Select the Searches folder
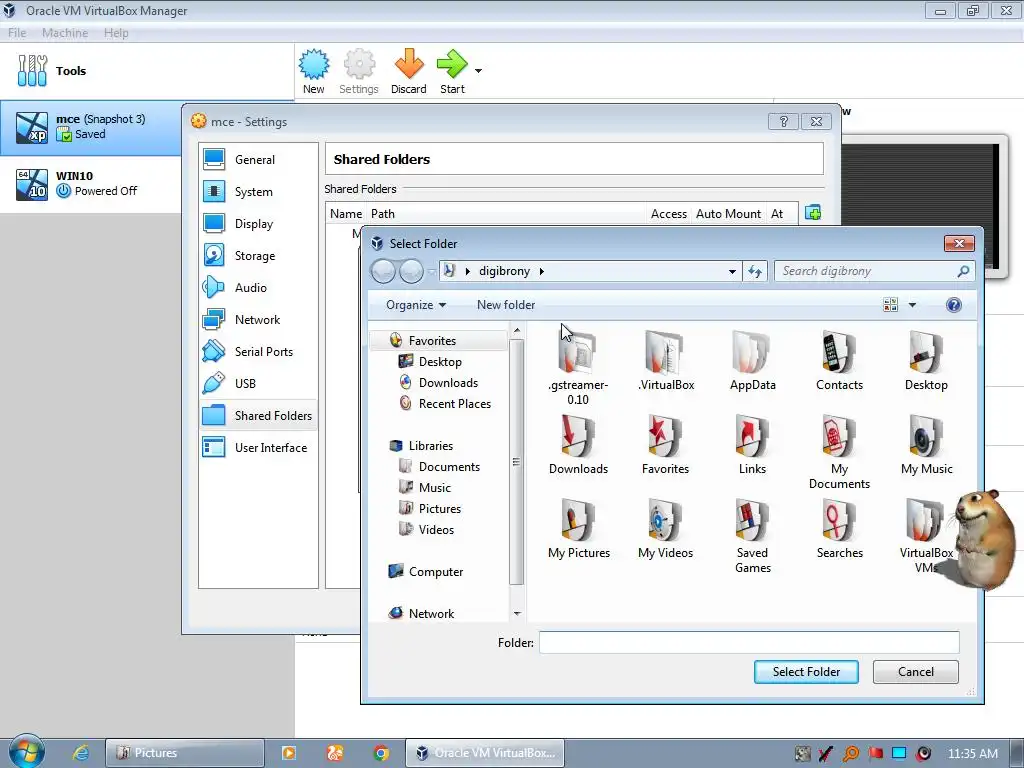 (x=839, y=528)
